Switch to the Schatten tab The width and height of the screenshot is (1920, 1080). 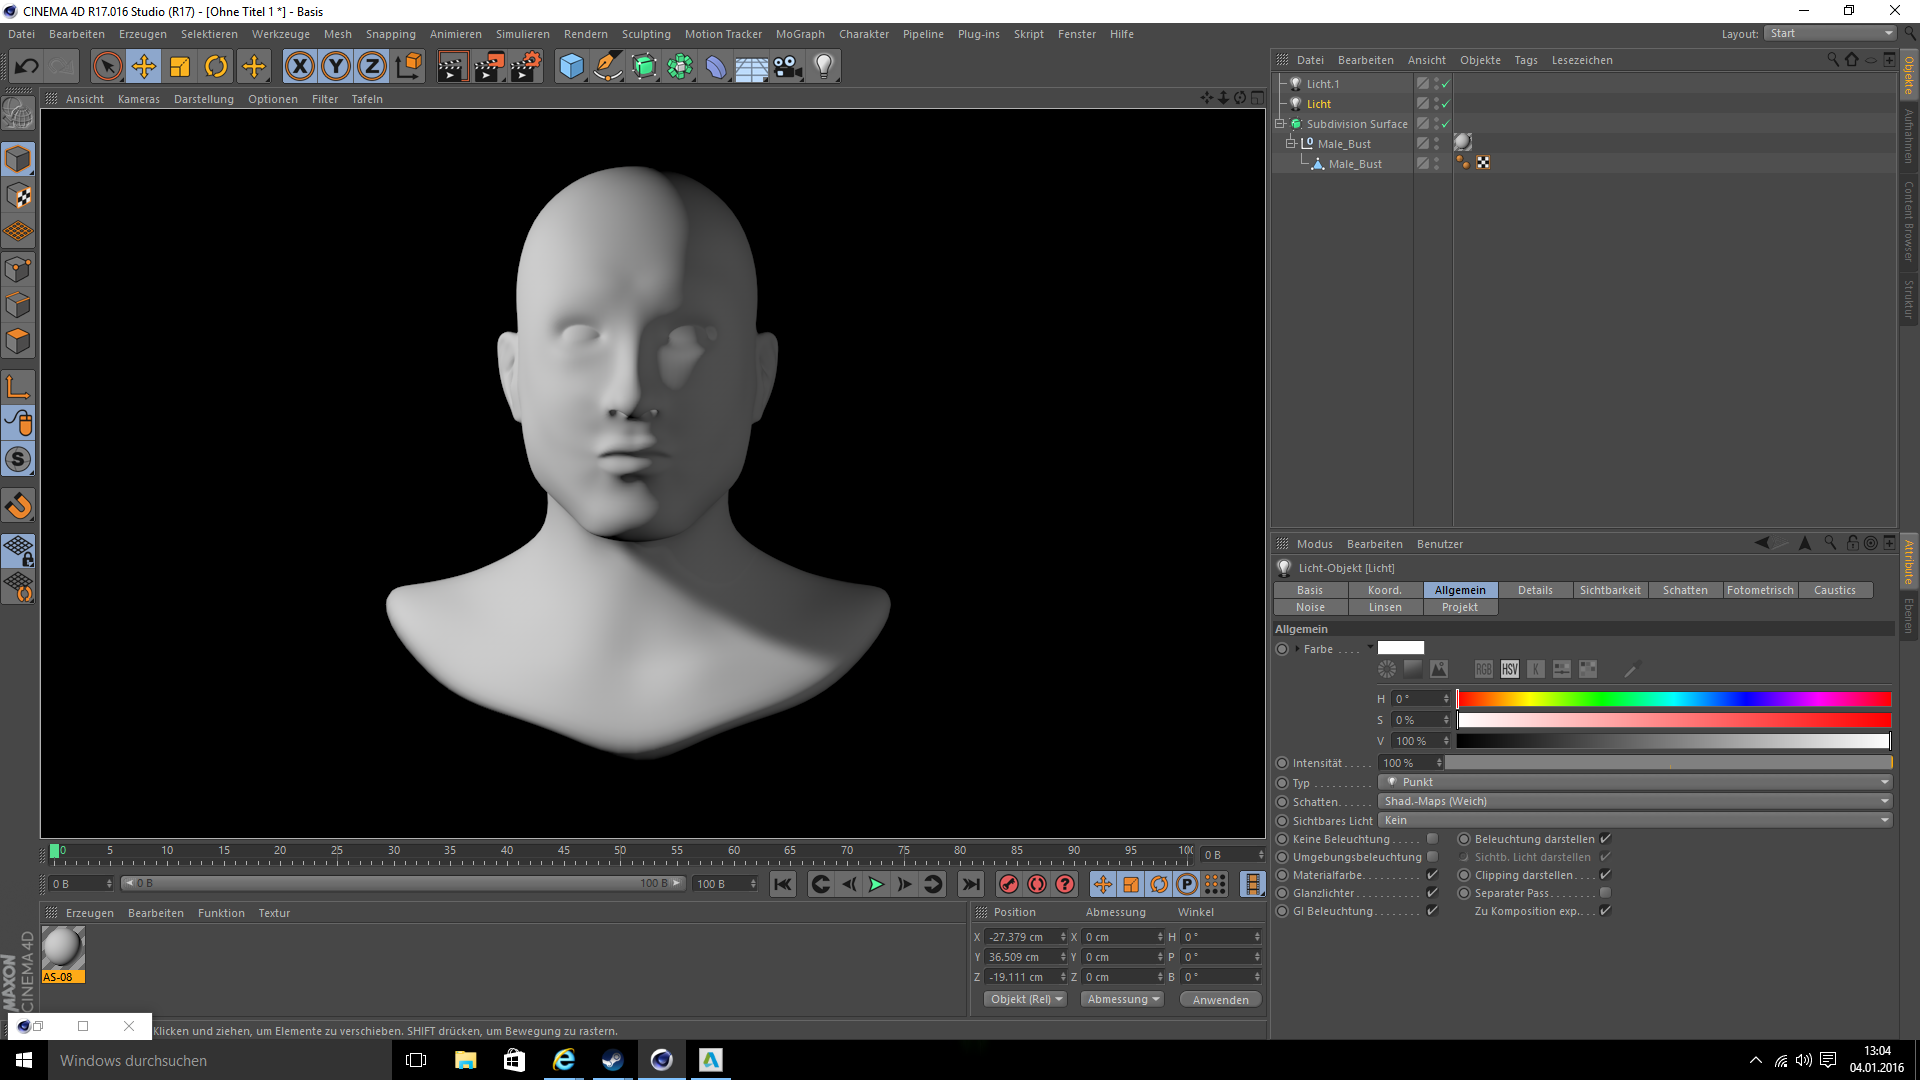pos(1685,590)
